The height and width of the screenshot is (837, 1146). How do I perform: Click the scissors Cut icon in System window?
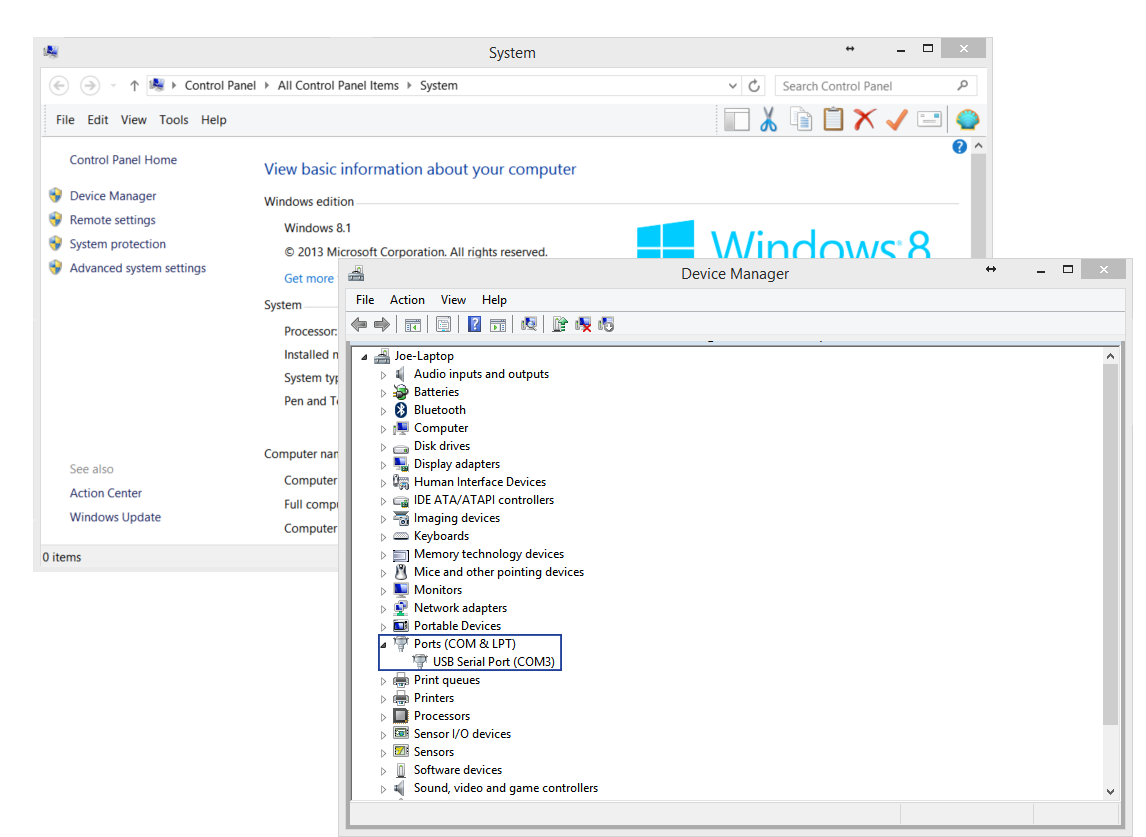768,119
